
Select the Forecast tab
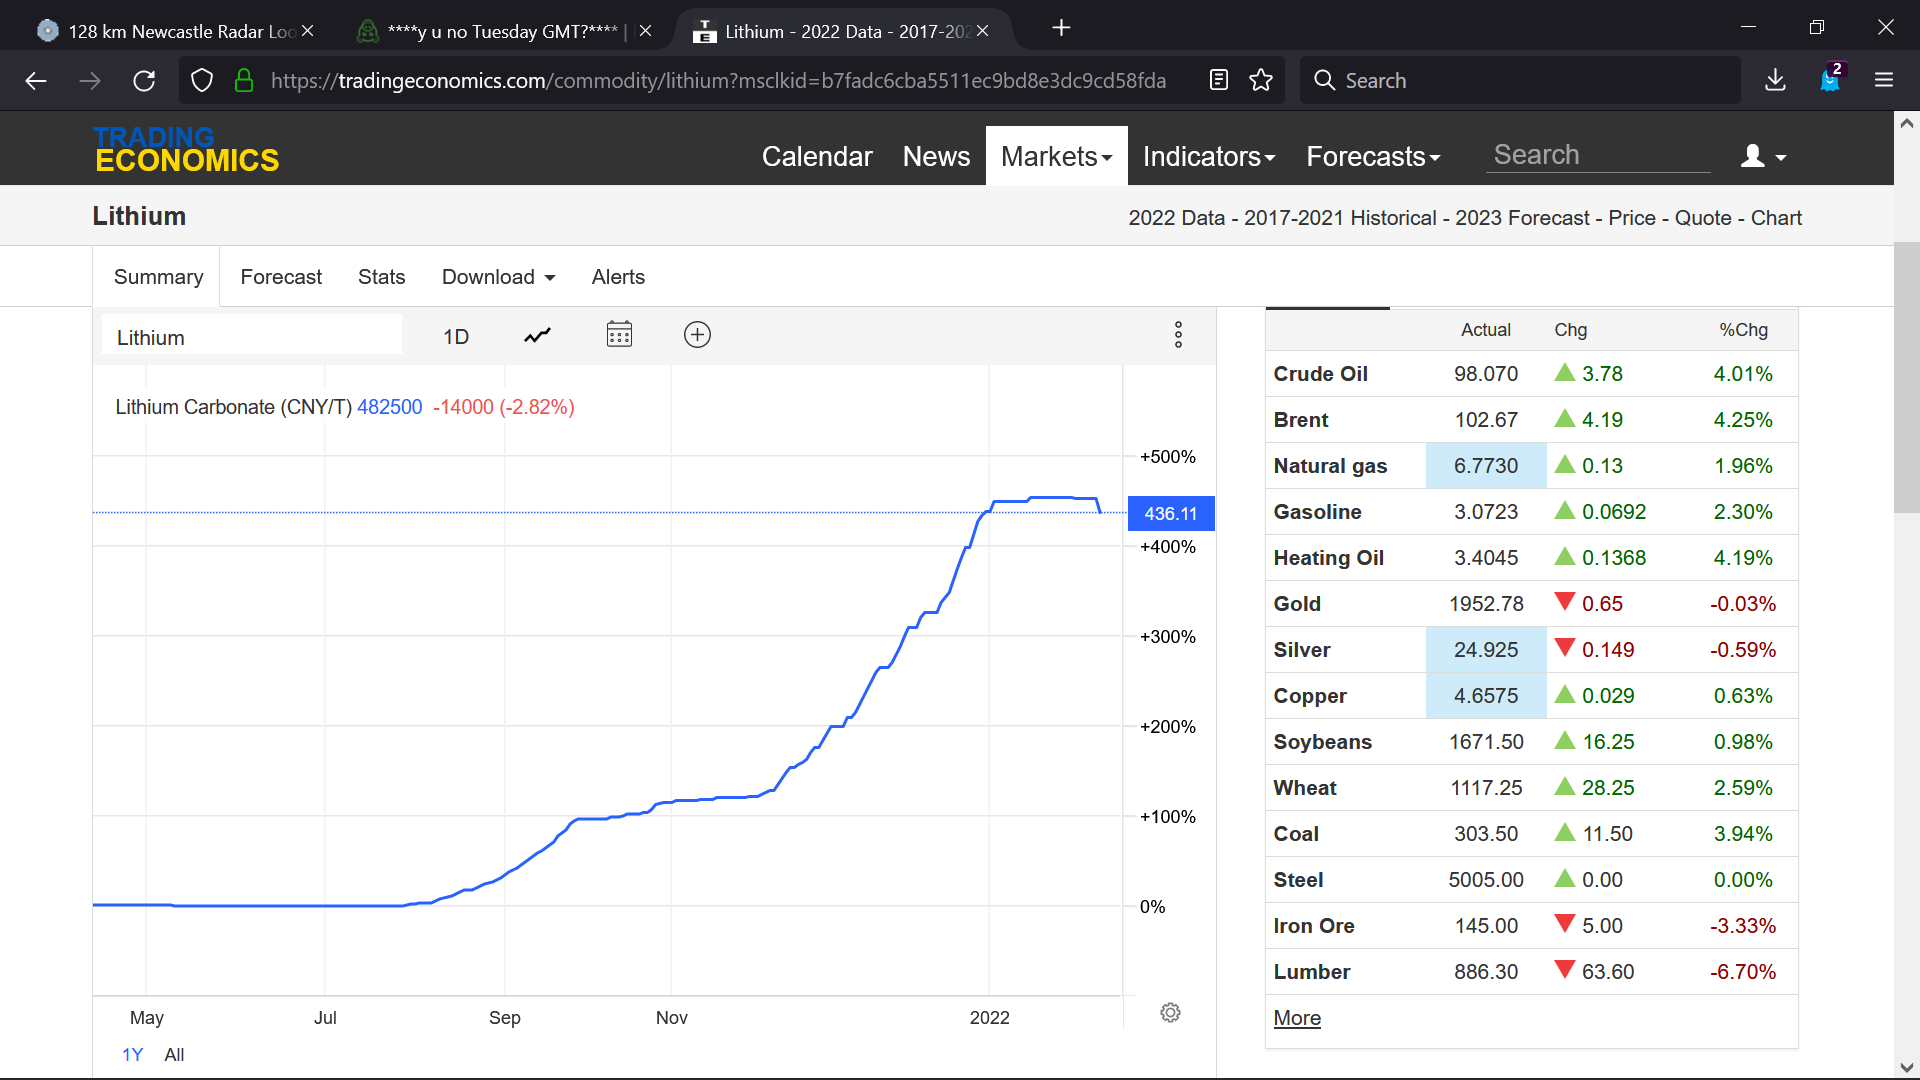(281, 277)
